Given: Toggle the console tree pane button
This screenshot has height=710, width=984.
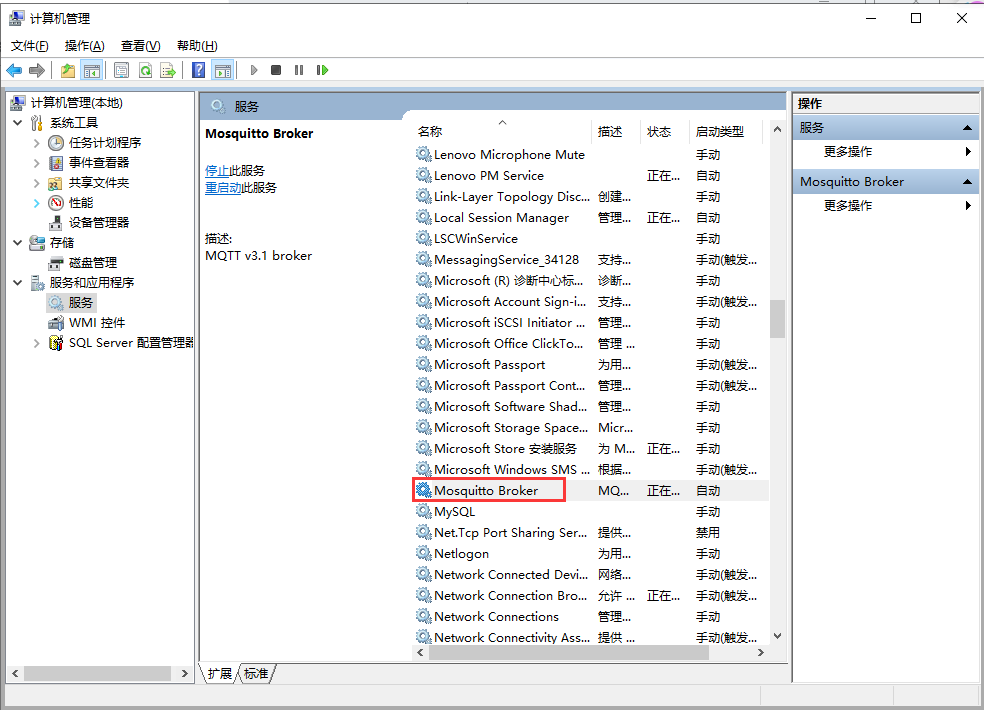Looking at the screenshot, I should click(92, 70).
